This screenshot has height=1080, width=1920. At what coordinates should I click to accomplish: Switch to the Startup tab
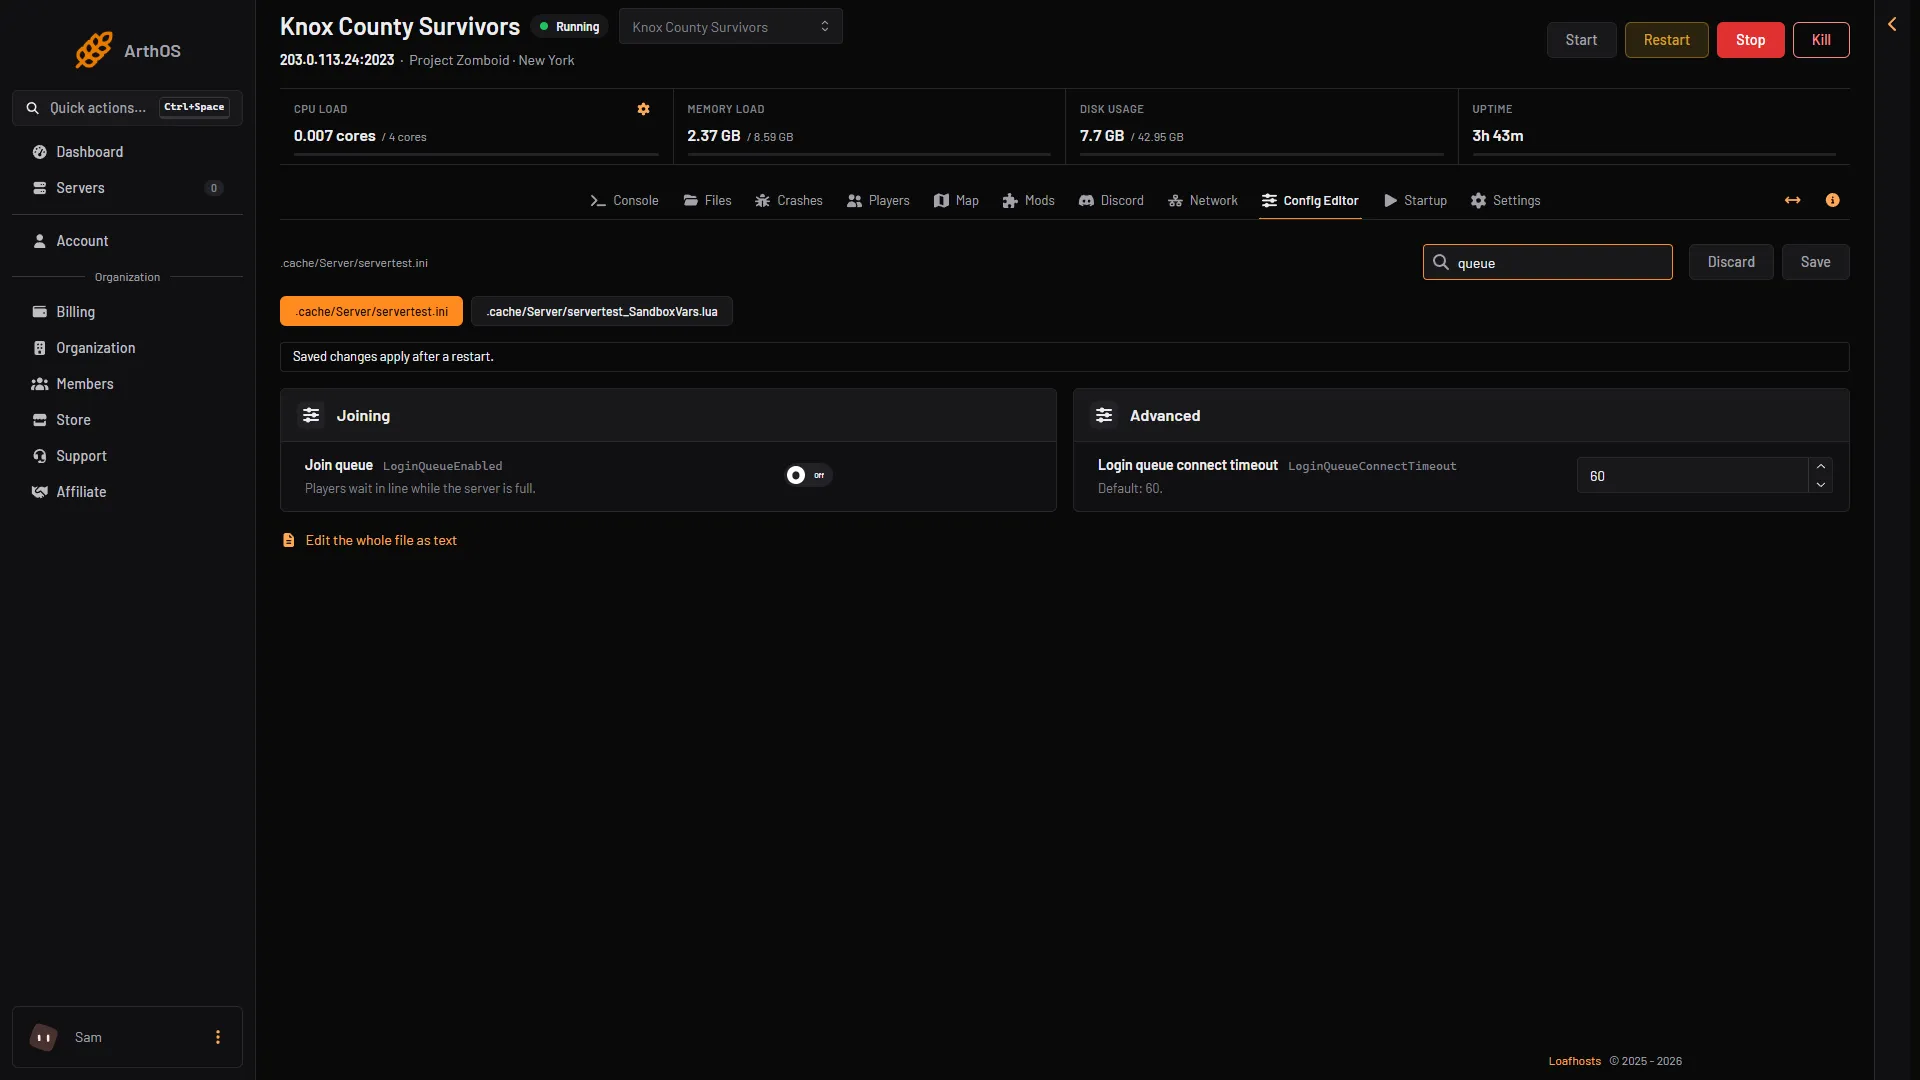pyautogui.click(x=1416, y=201)
